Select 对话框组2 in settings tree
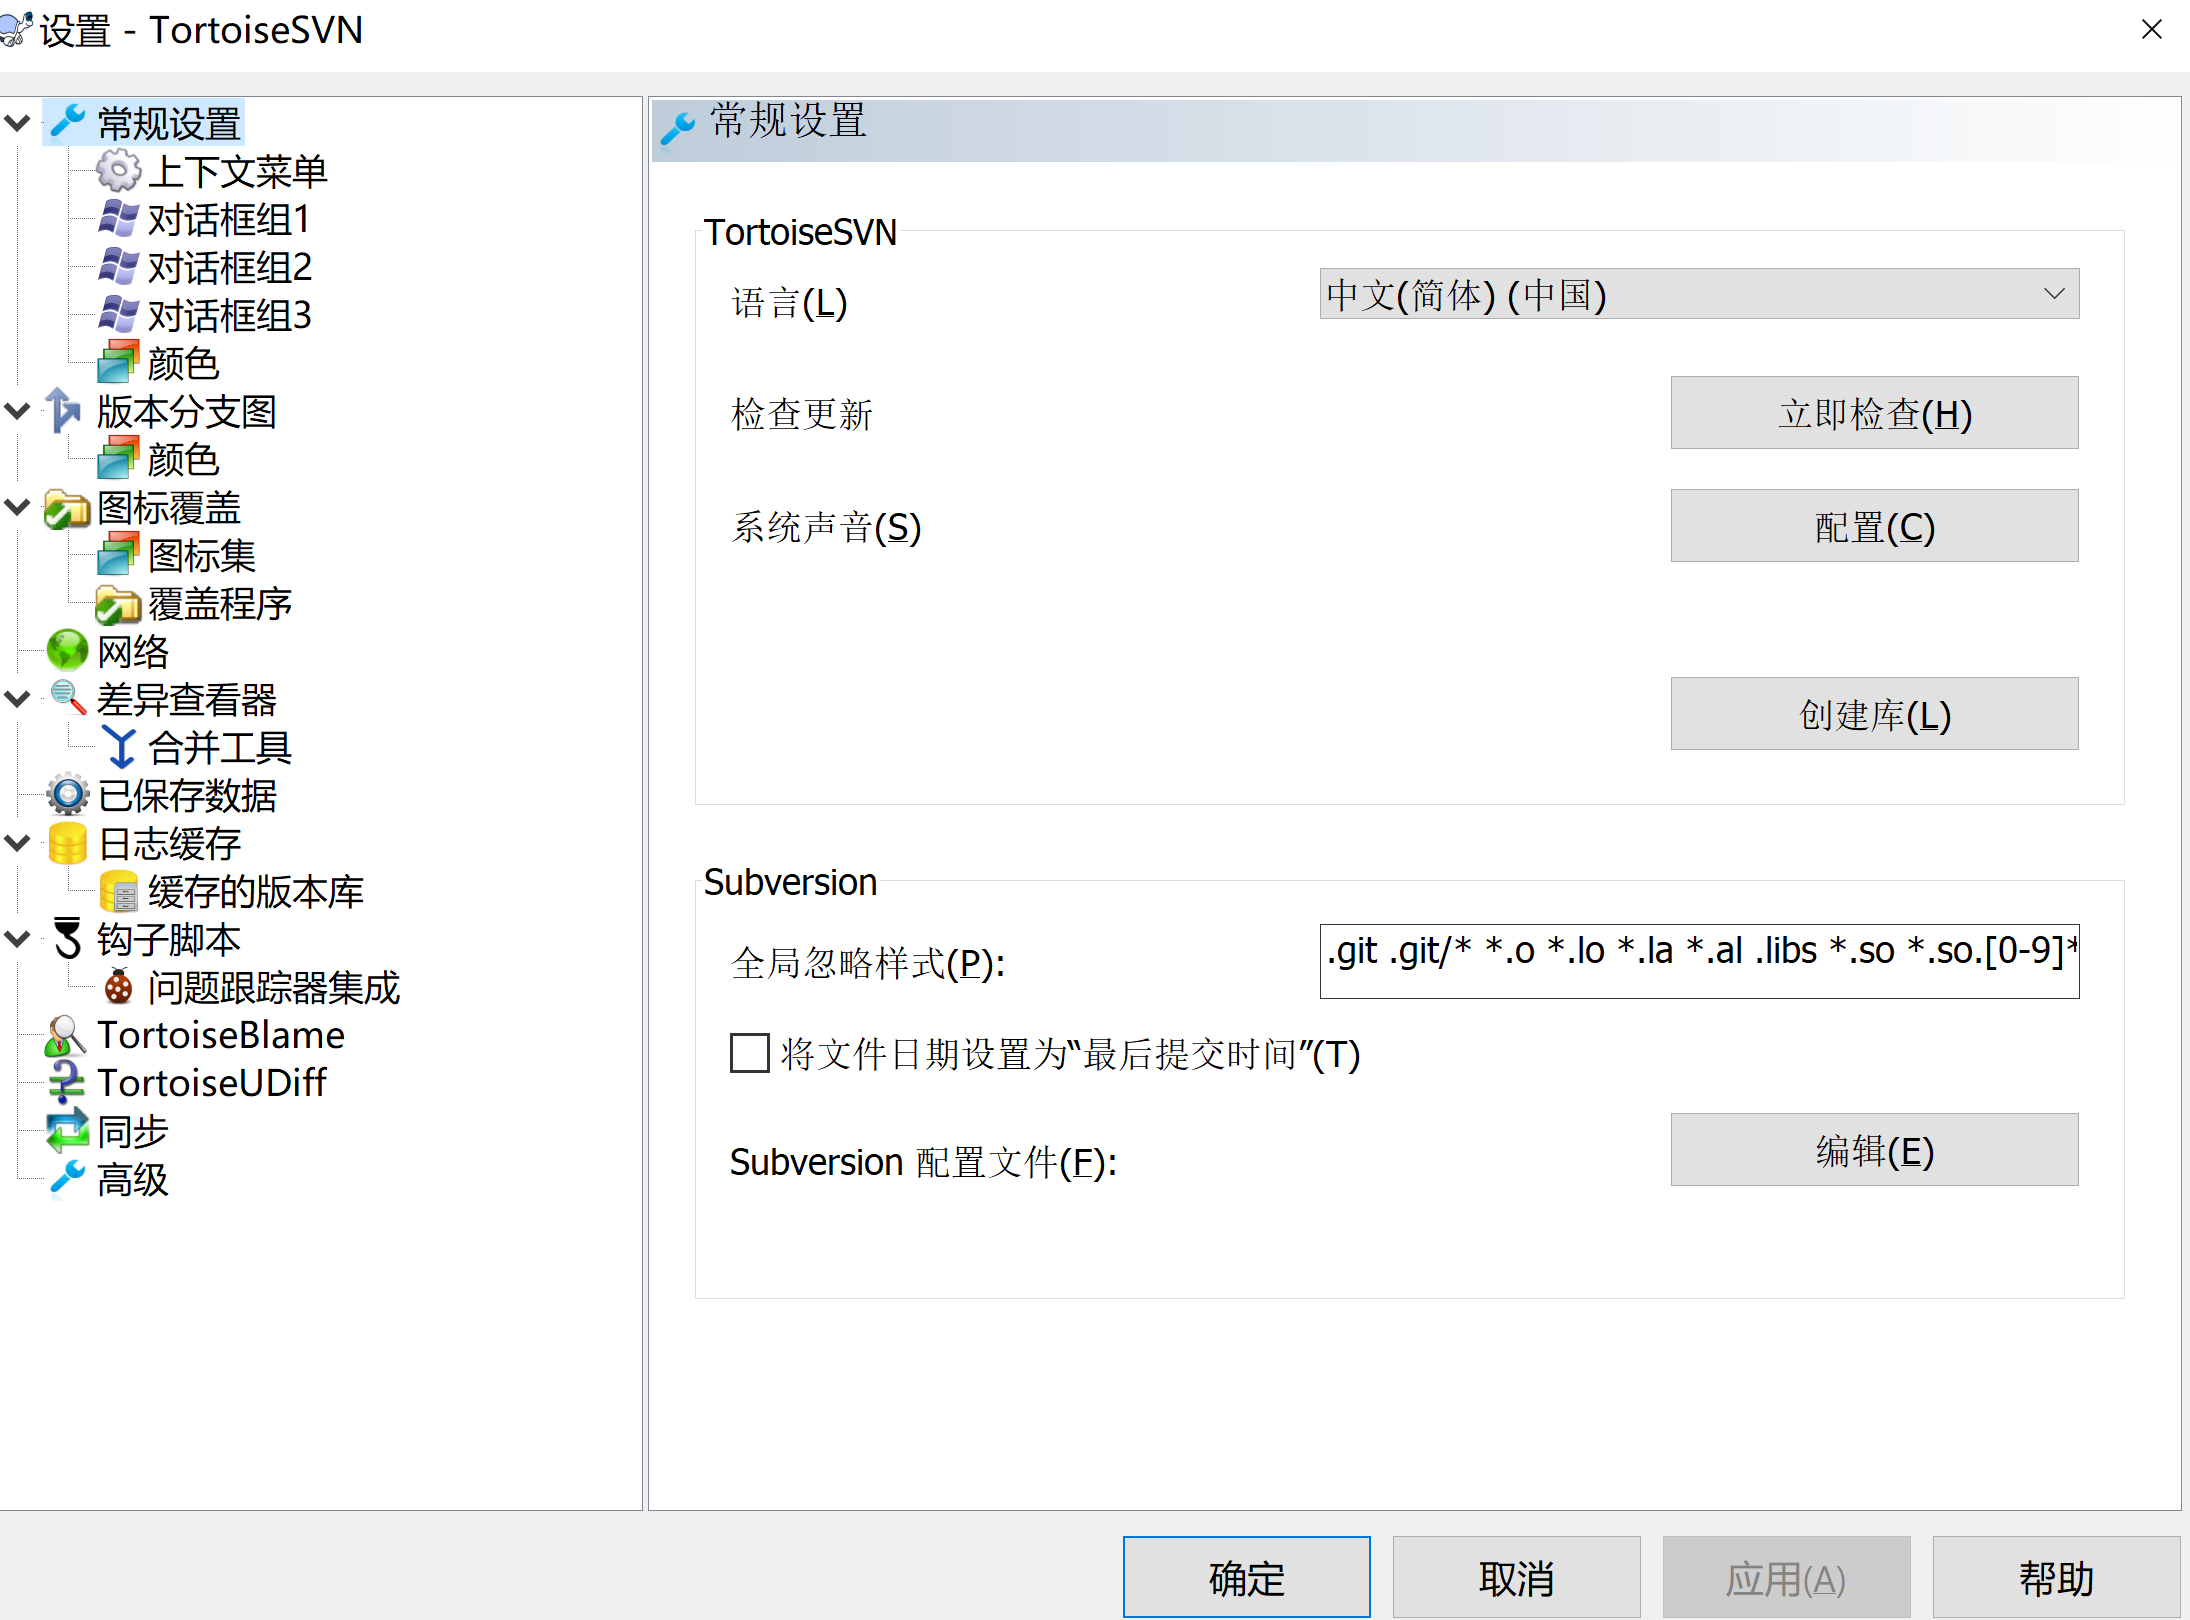2190x1620 pixels. 229,267
